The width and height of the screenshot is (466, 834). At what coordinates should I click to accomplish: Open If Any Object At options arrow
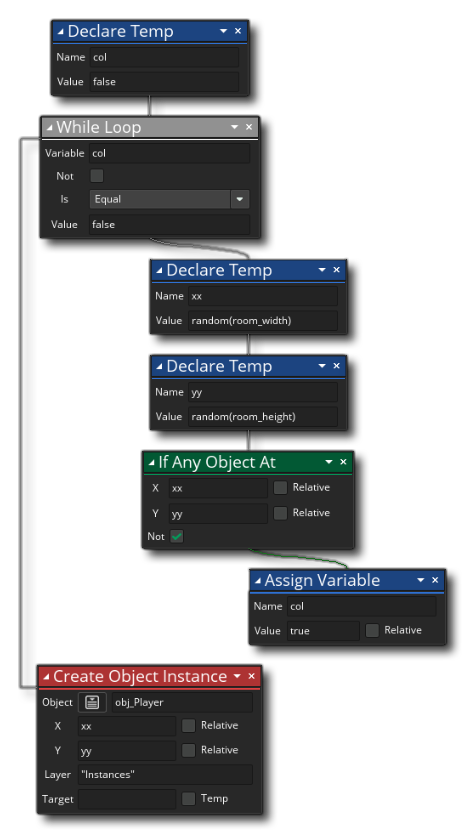(x=329, y=462)
